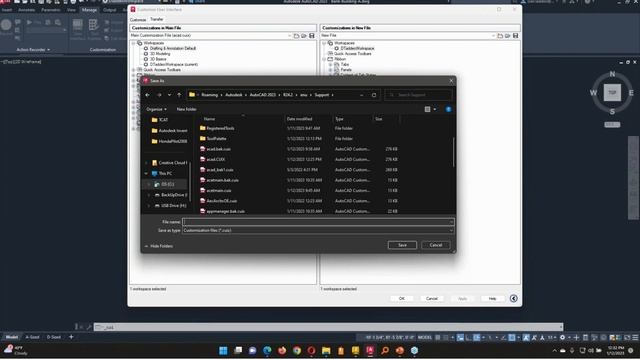The height and width of the screenshot is (360, 640).
Task: Open Manage ribbon tab
Action: pos(89,10)
